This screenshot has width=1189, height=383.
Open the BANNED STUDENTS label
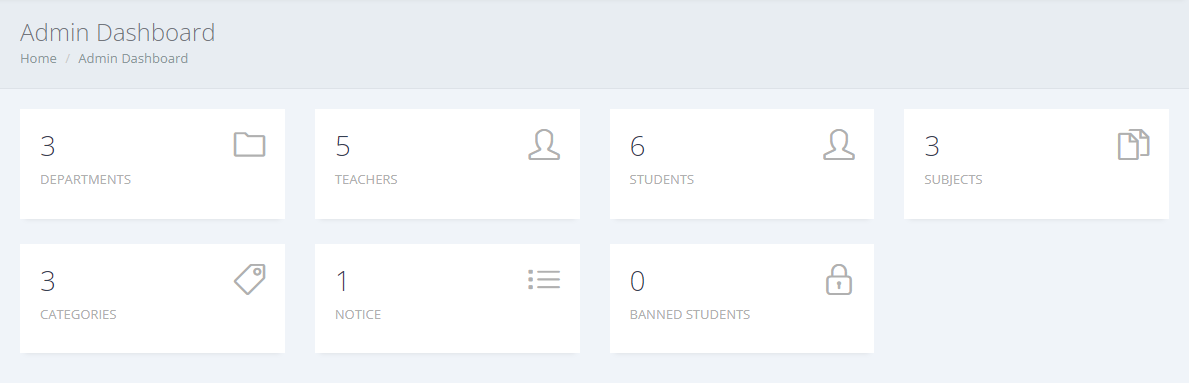690,315
